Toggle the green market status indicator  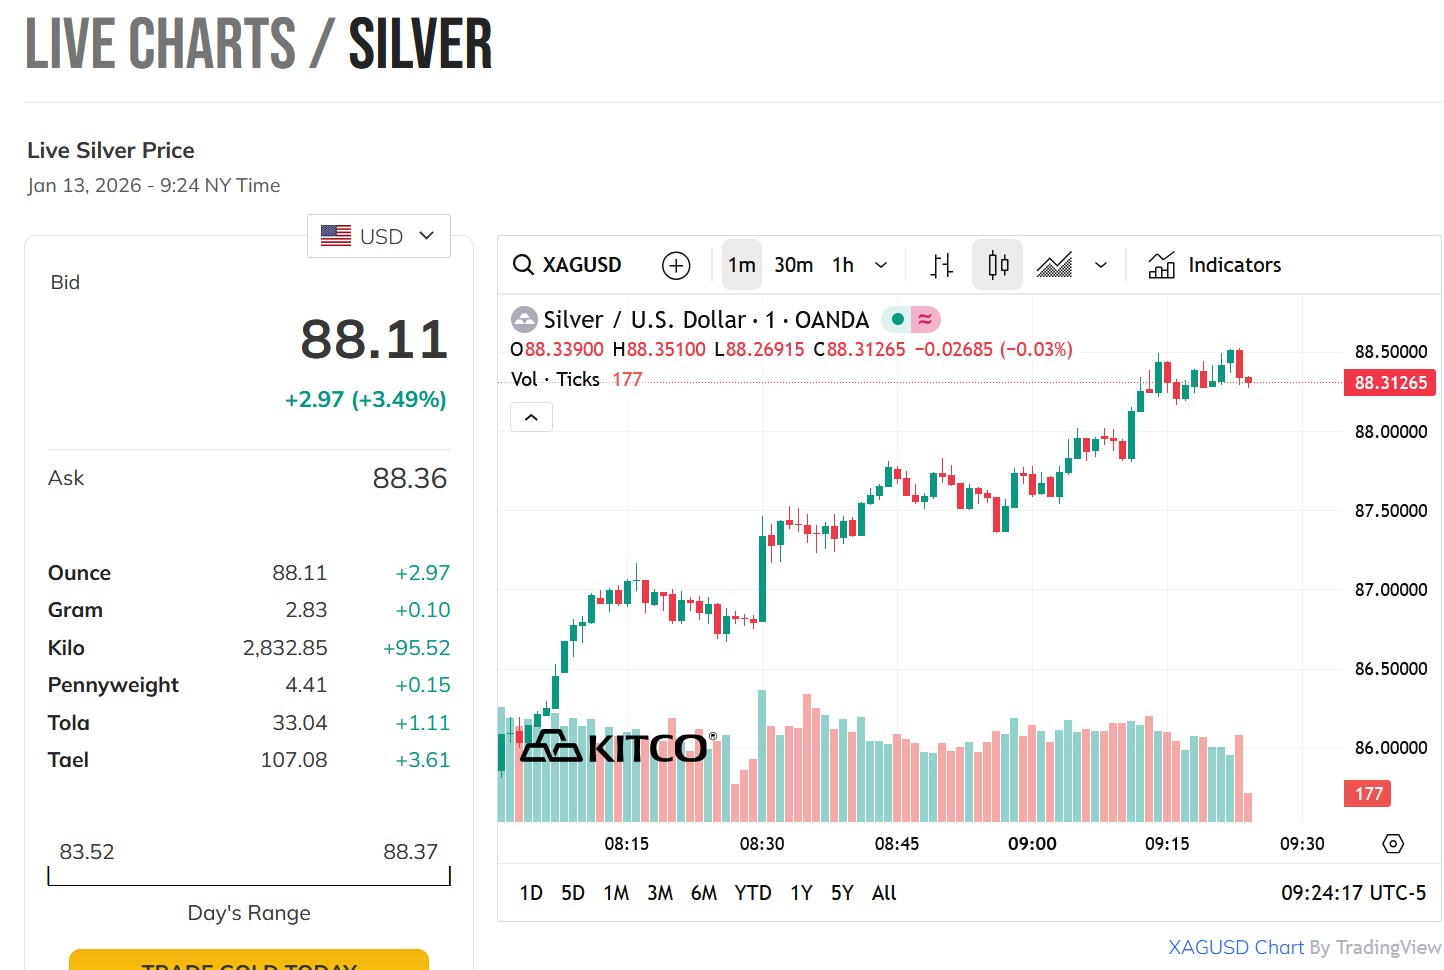[897, 320]
